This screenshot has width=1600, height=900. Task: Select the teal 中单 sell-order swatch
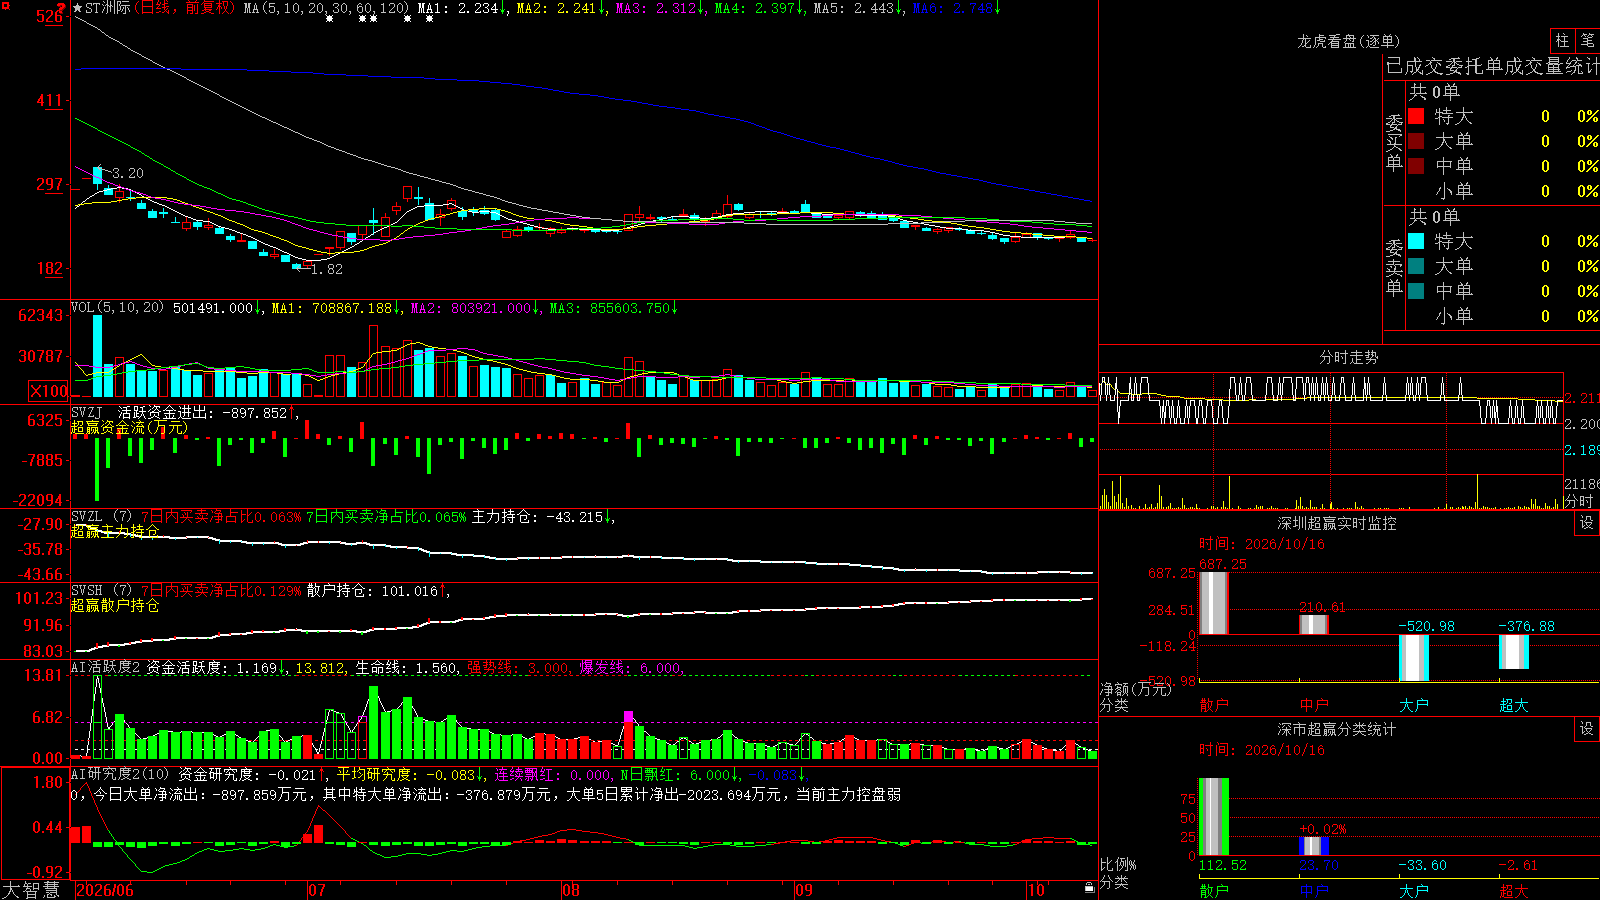(x=1416, y=291)
